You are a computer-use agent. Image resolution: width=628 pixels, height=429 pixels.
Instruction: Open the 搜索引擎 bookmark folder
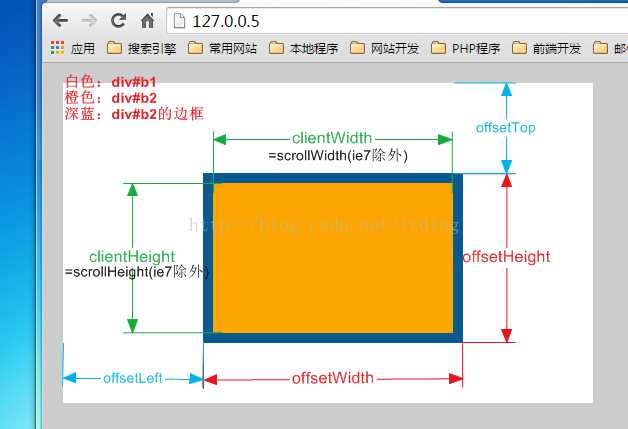[x=141, y=48]
